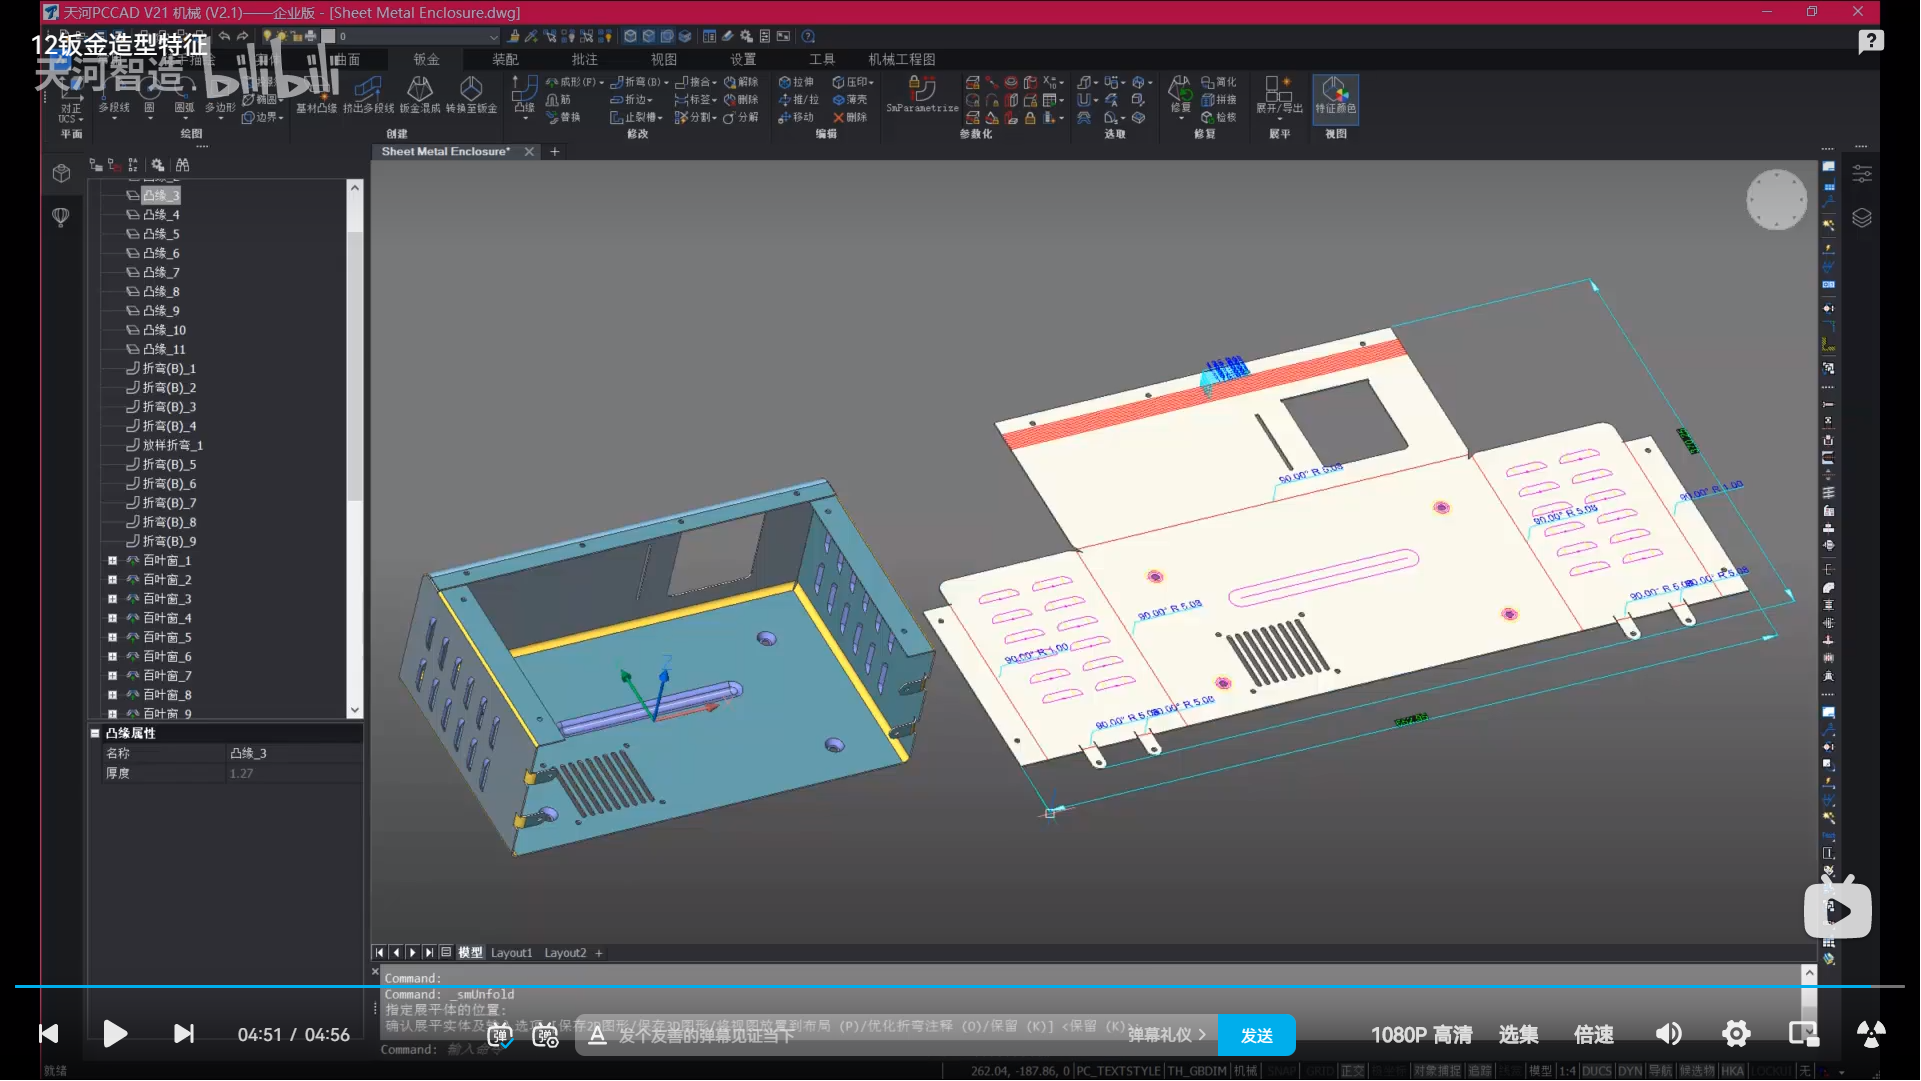Image resolution: width=1921 pixels, height=1081 pixels.
Task: Click the undo arrow in quick toolbar
Action: click(x=224, y=36)
